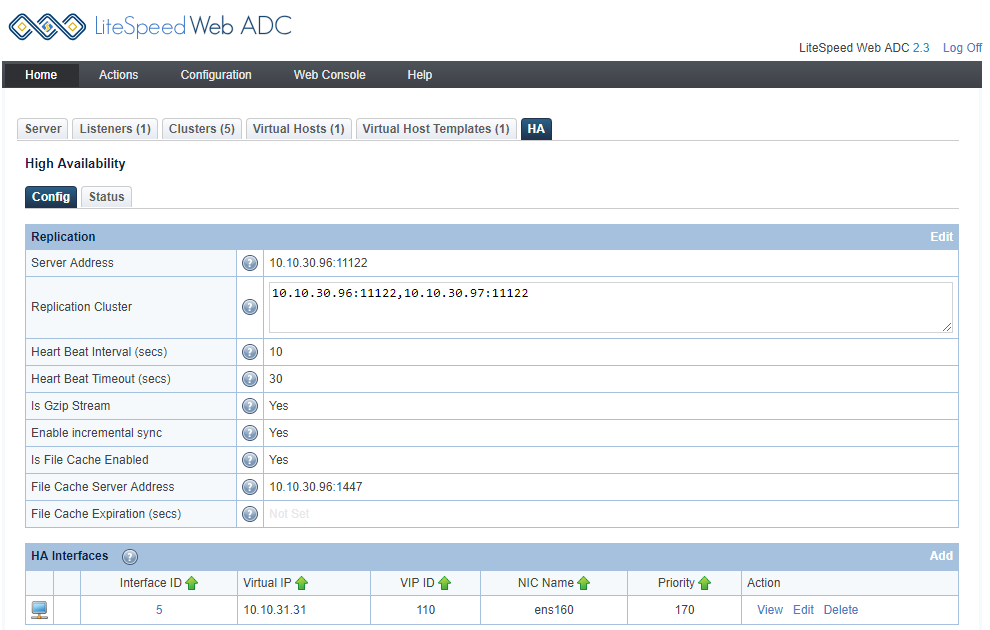Click the network interface icon in row 5
Viewport: 990px width, 630px height.
pos(40,610)
